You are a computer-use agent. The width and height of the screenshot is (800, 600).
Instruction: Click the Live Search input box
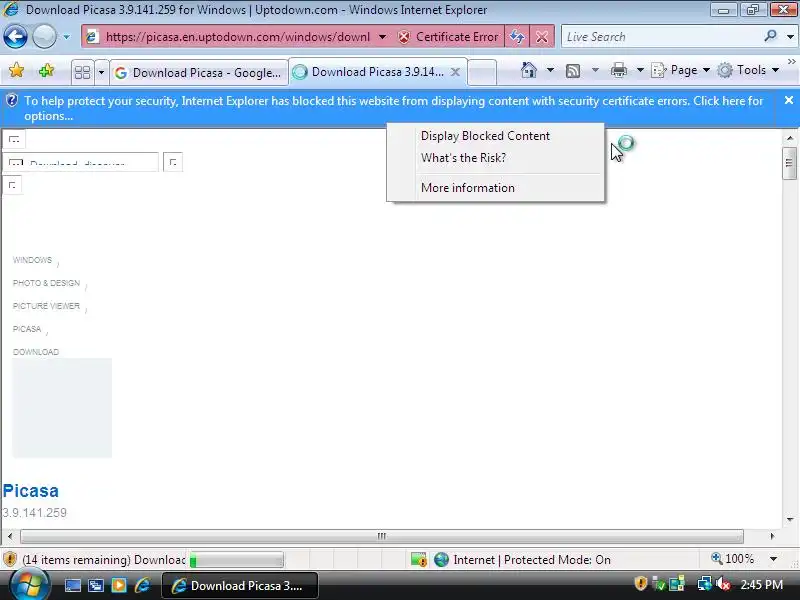point(661,37)
